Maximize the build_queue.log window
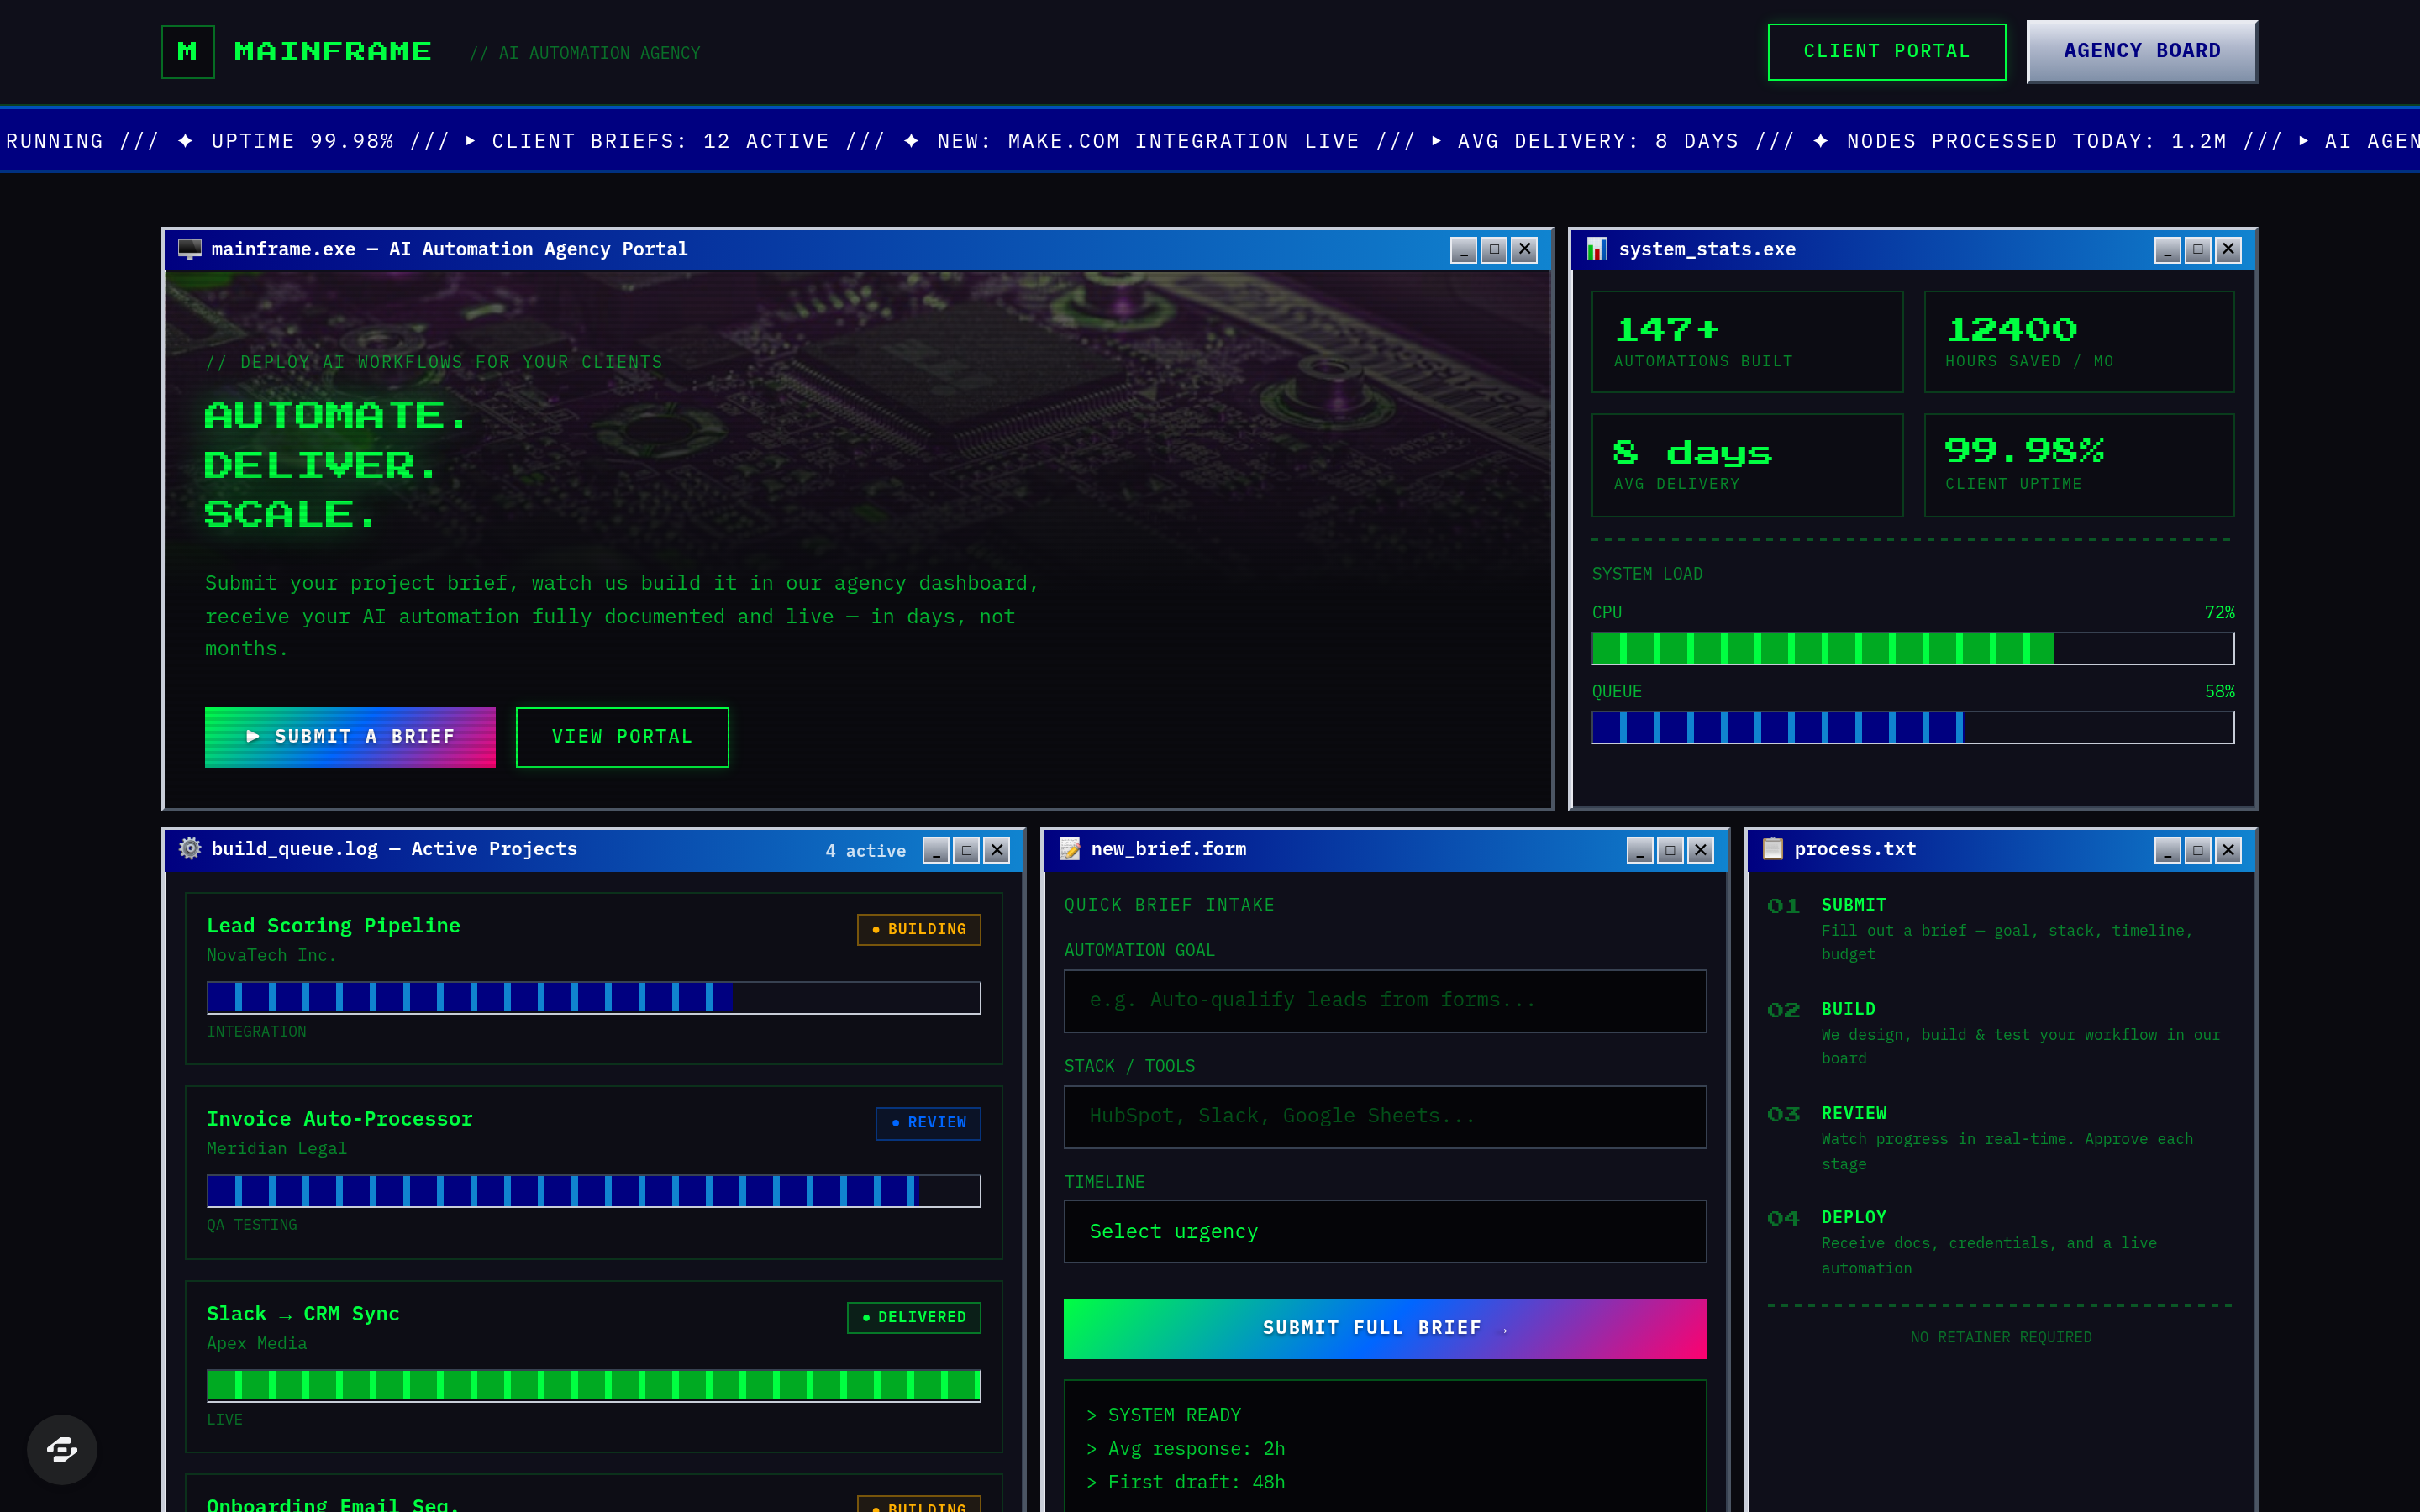 point(966,850)
